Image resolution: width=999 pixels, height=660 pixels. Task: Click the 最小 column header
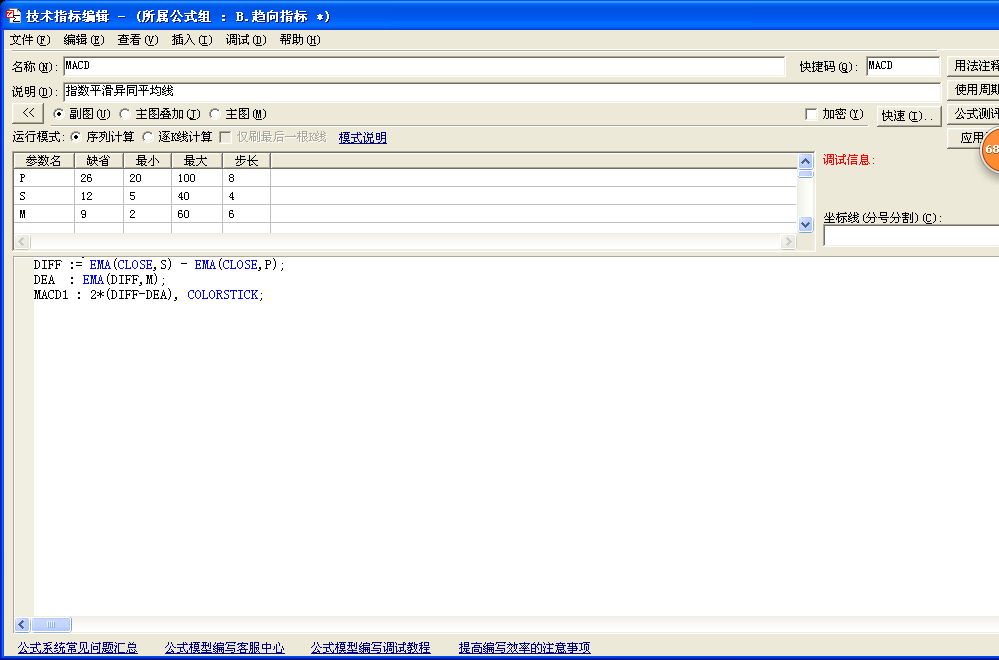pyautogui.click(x=147, y=161)
